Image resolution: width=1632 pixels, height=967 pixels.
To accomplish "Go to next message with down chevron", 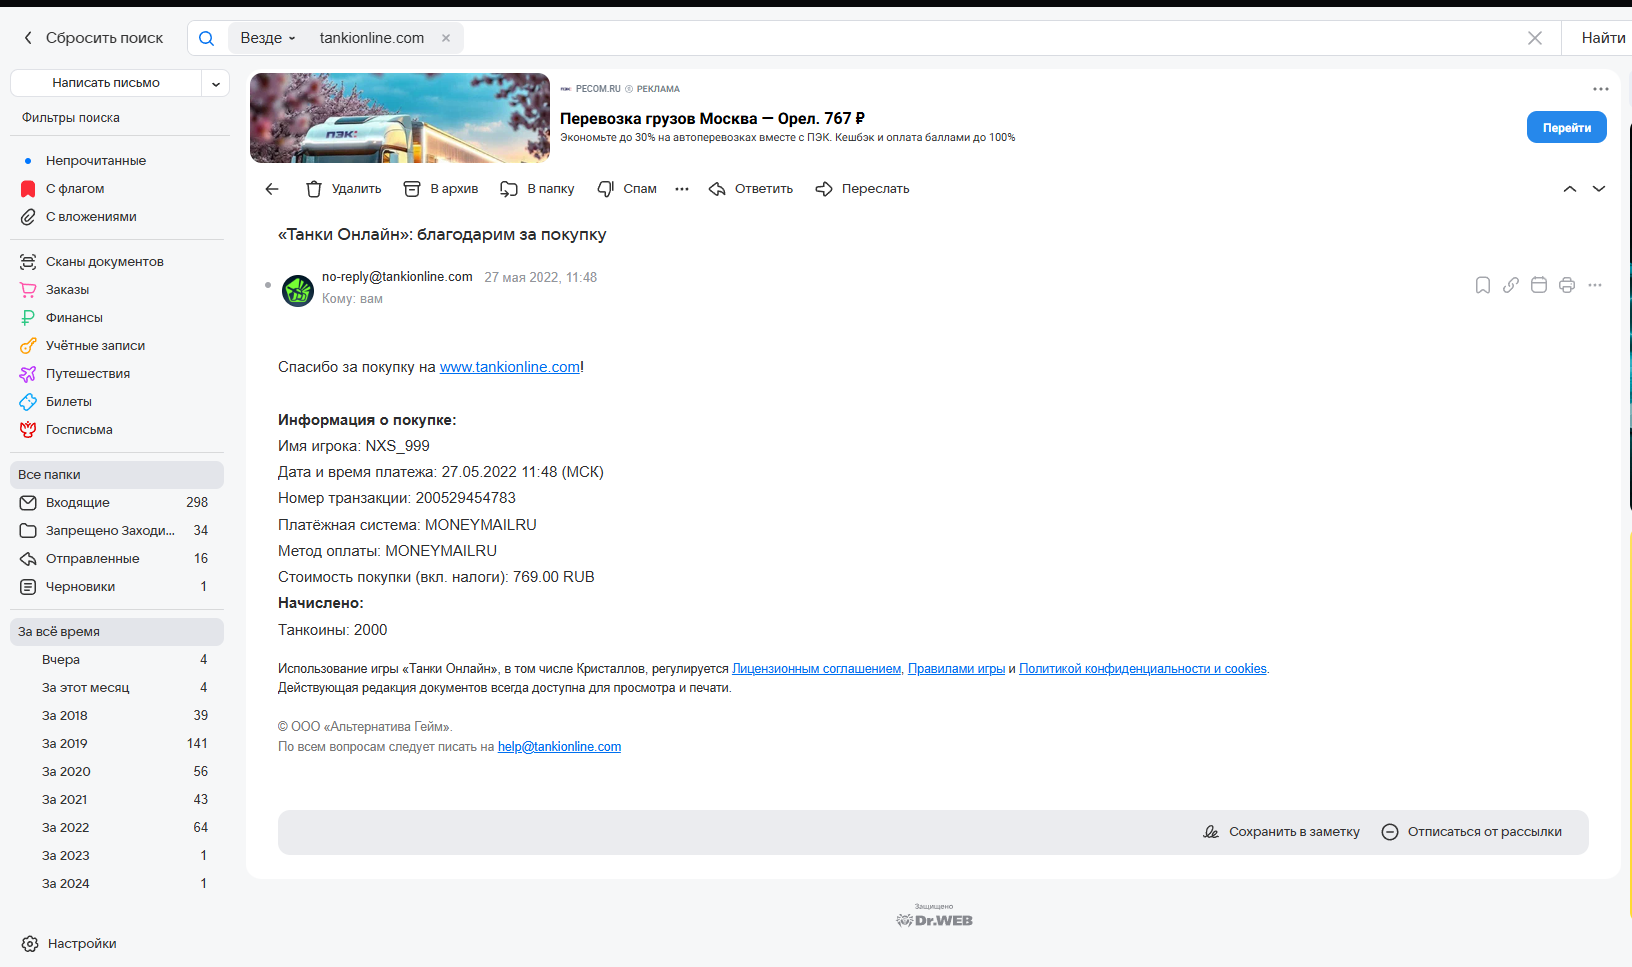I will pos(1599,189).
